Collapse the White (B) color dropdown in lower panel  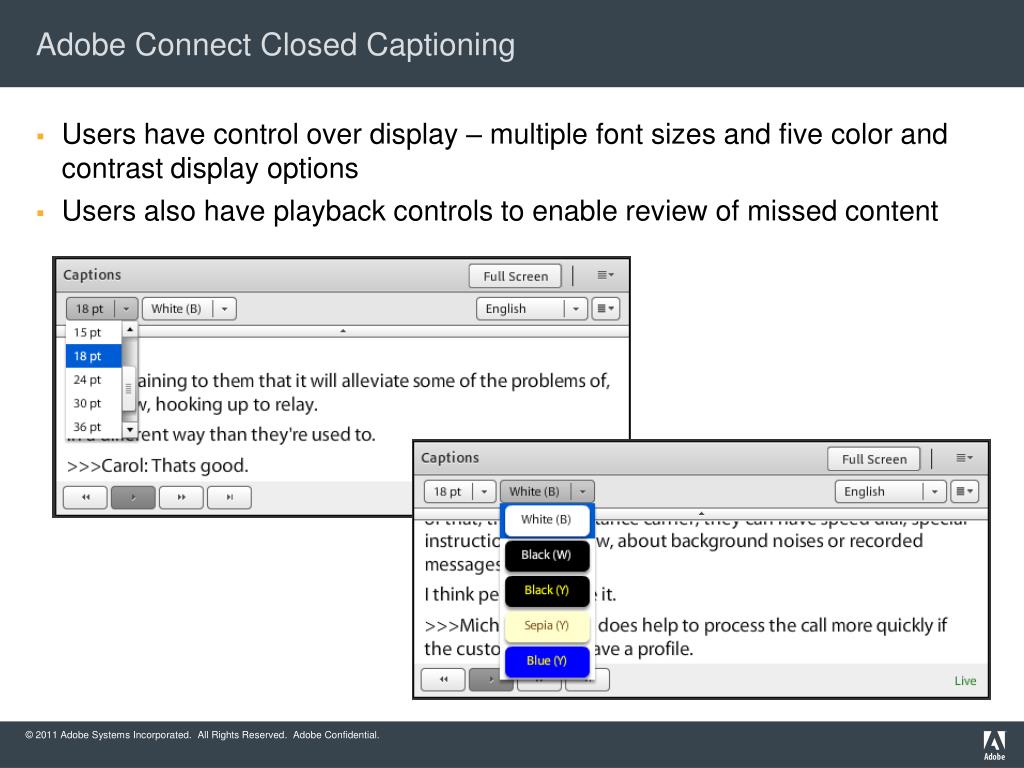547,491
